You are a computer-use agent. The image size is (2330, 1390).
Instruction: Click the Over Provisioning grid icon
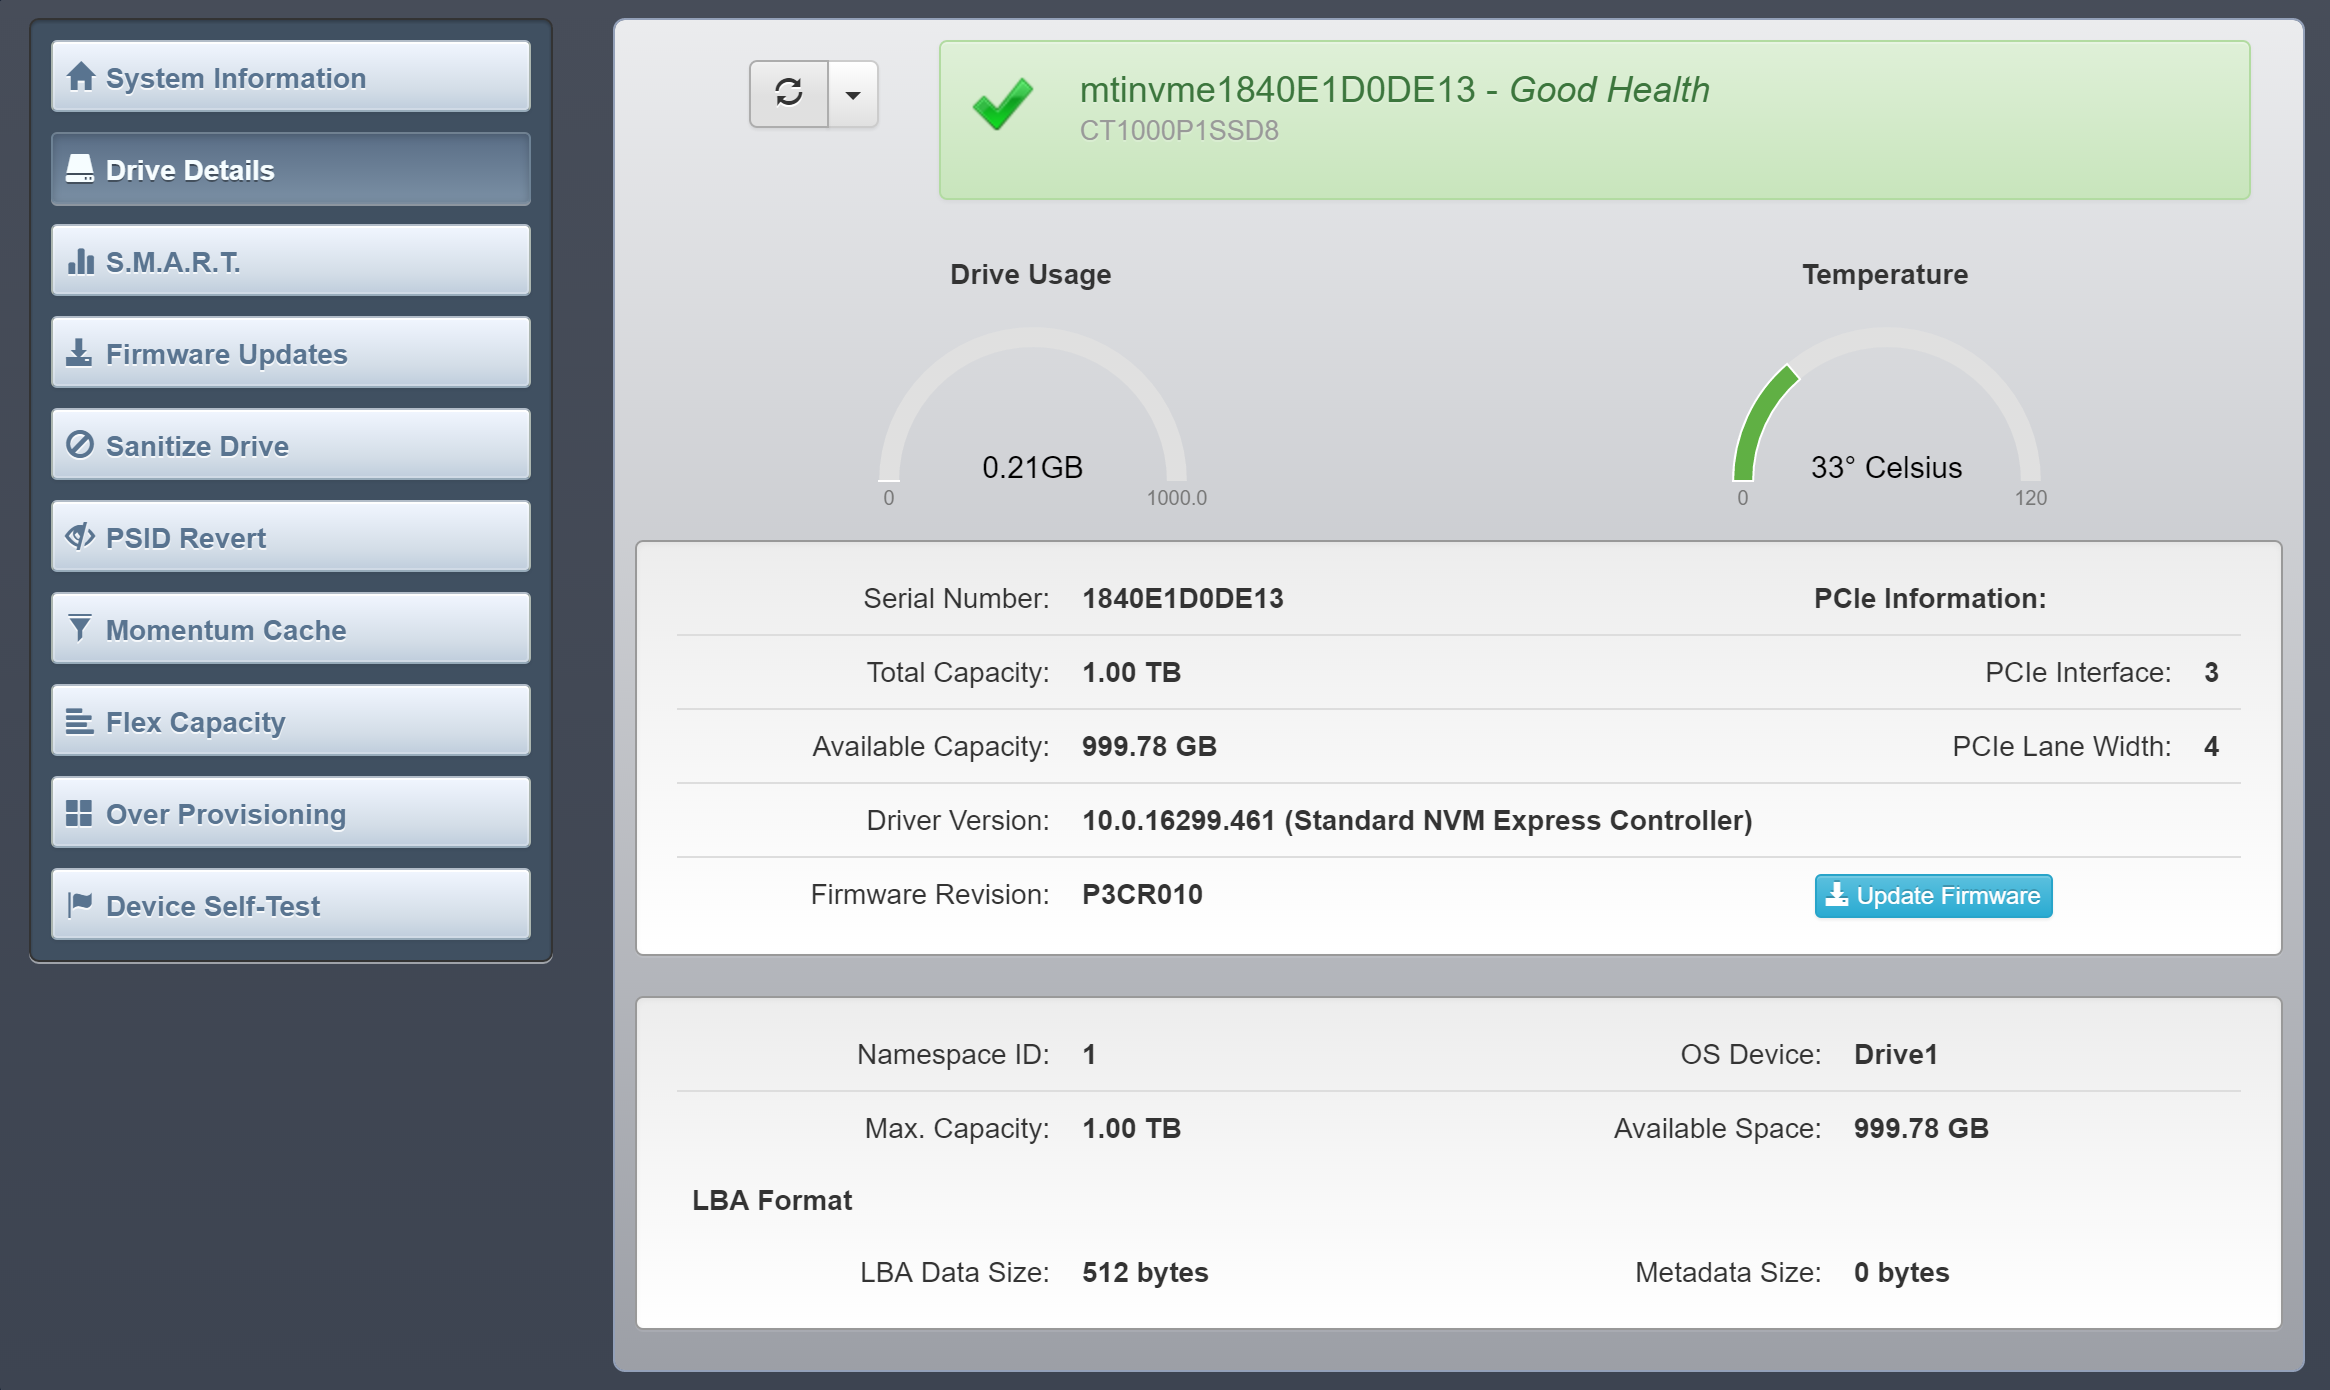[79, 813]
